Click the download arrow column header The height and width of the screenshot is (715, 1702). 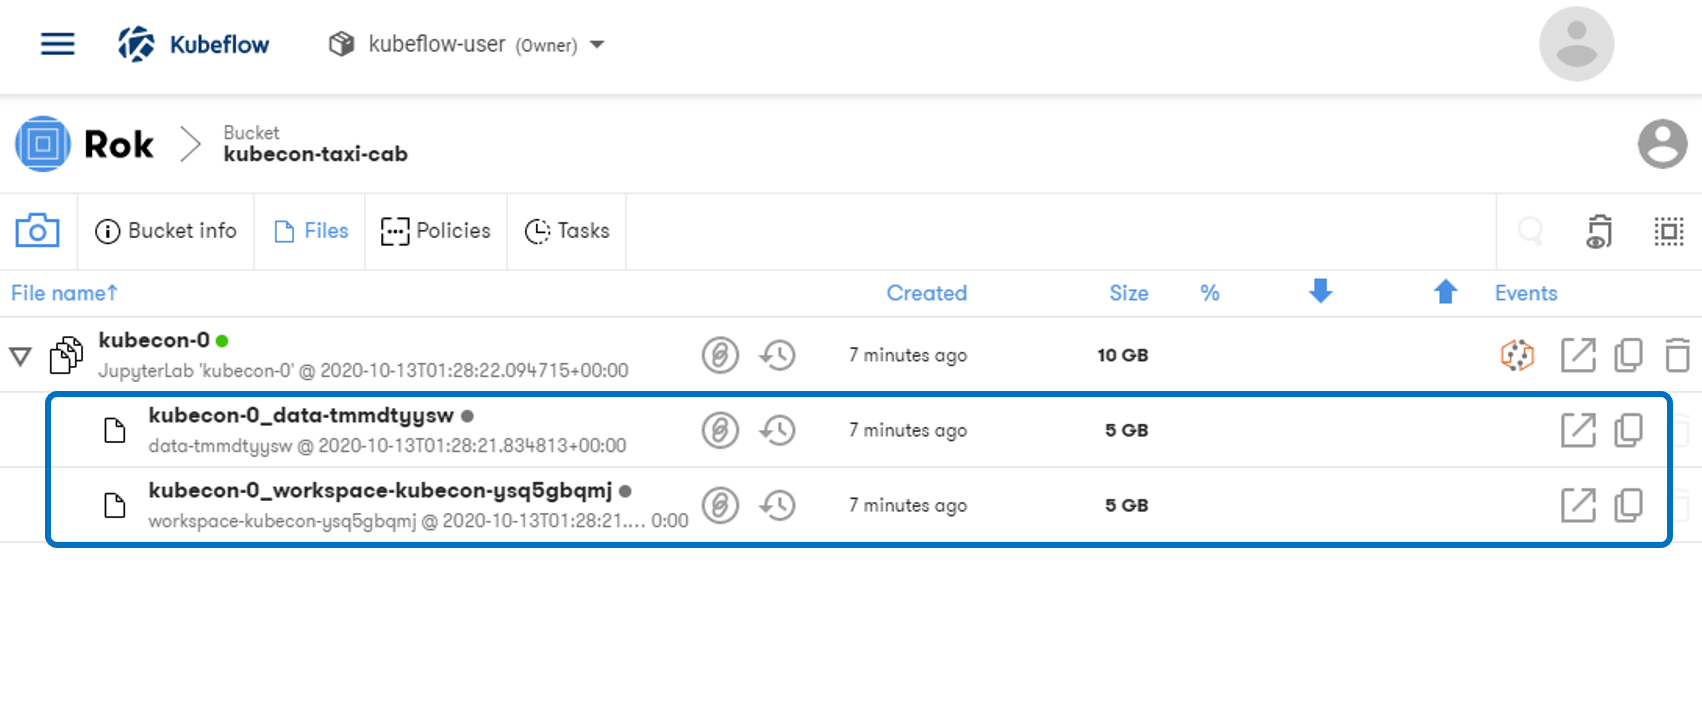click(1321, 291)
